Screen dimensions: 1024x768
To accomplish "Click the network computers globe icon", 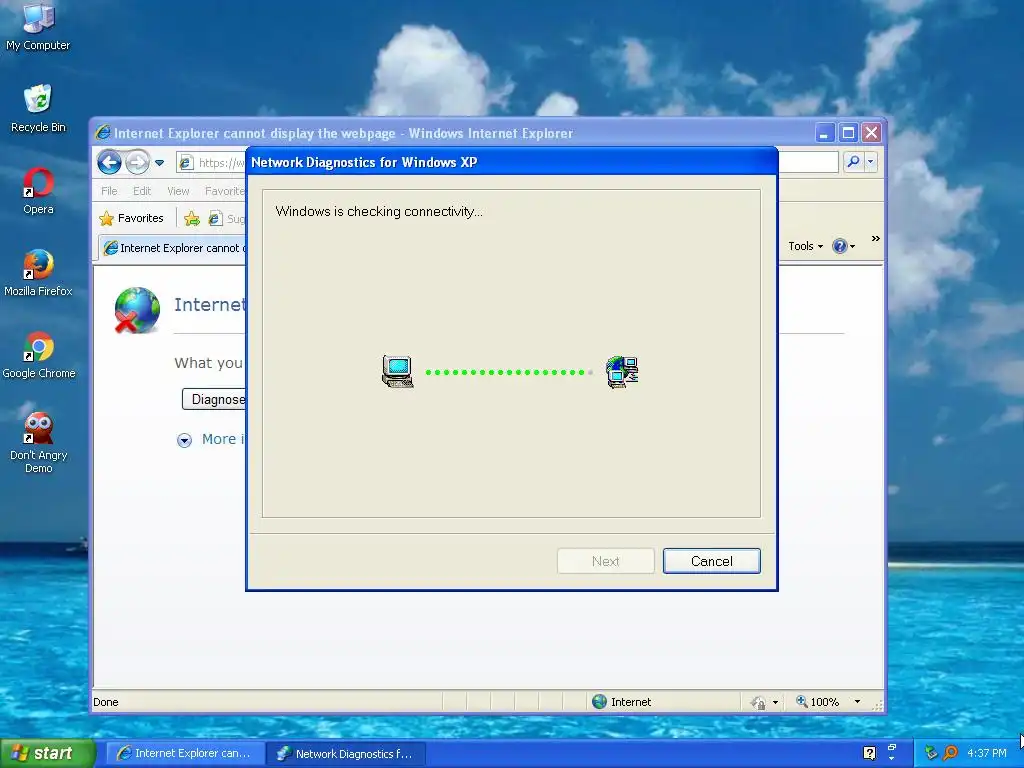I will tap(622, 372).
